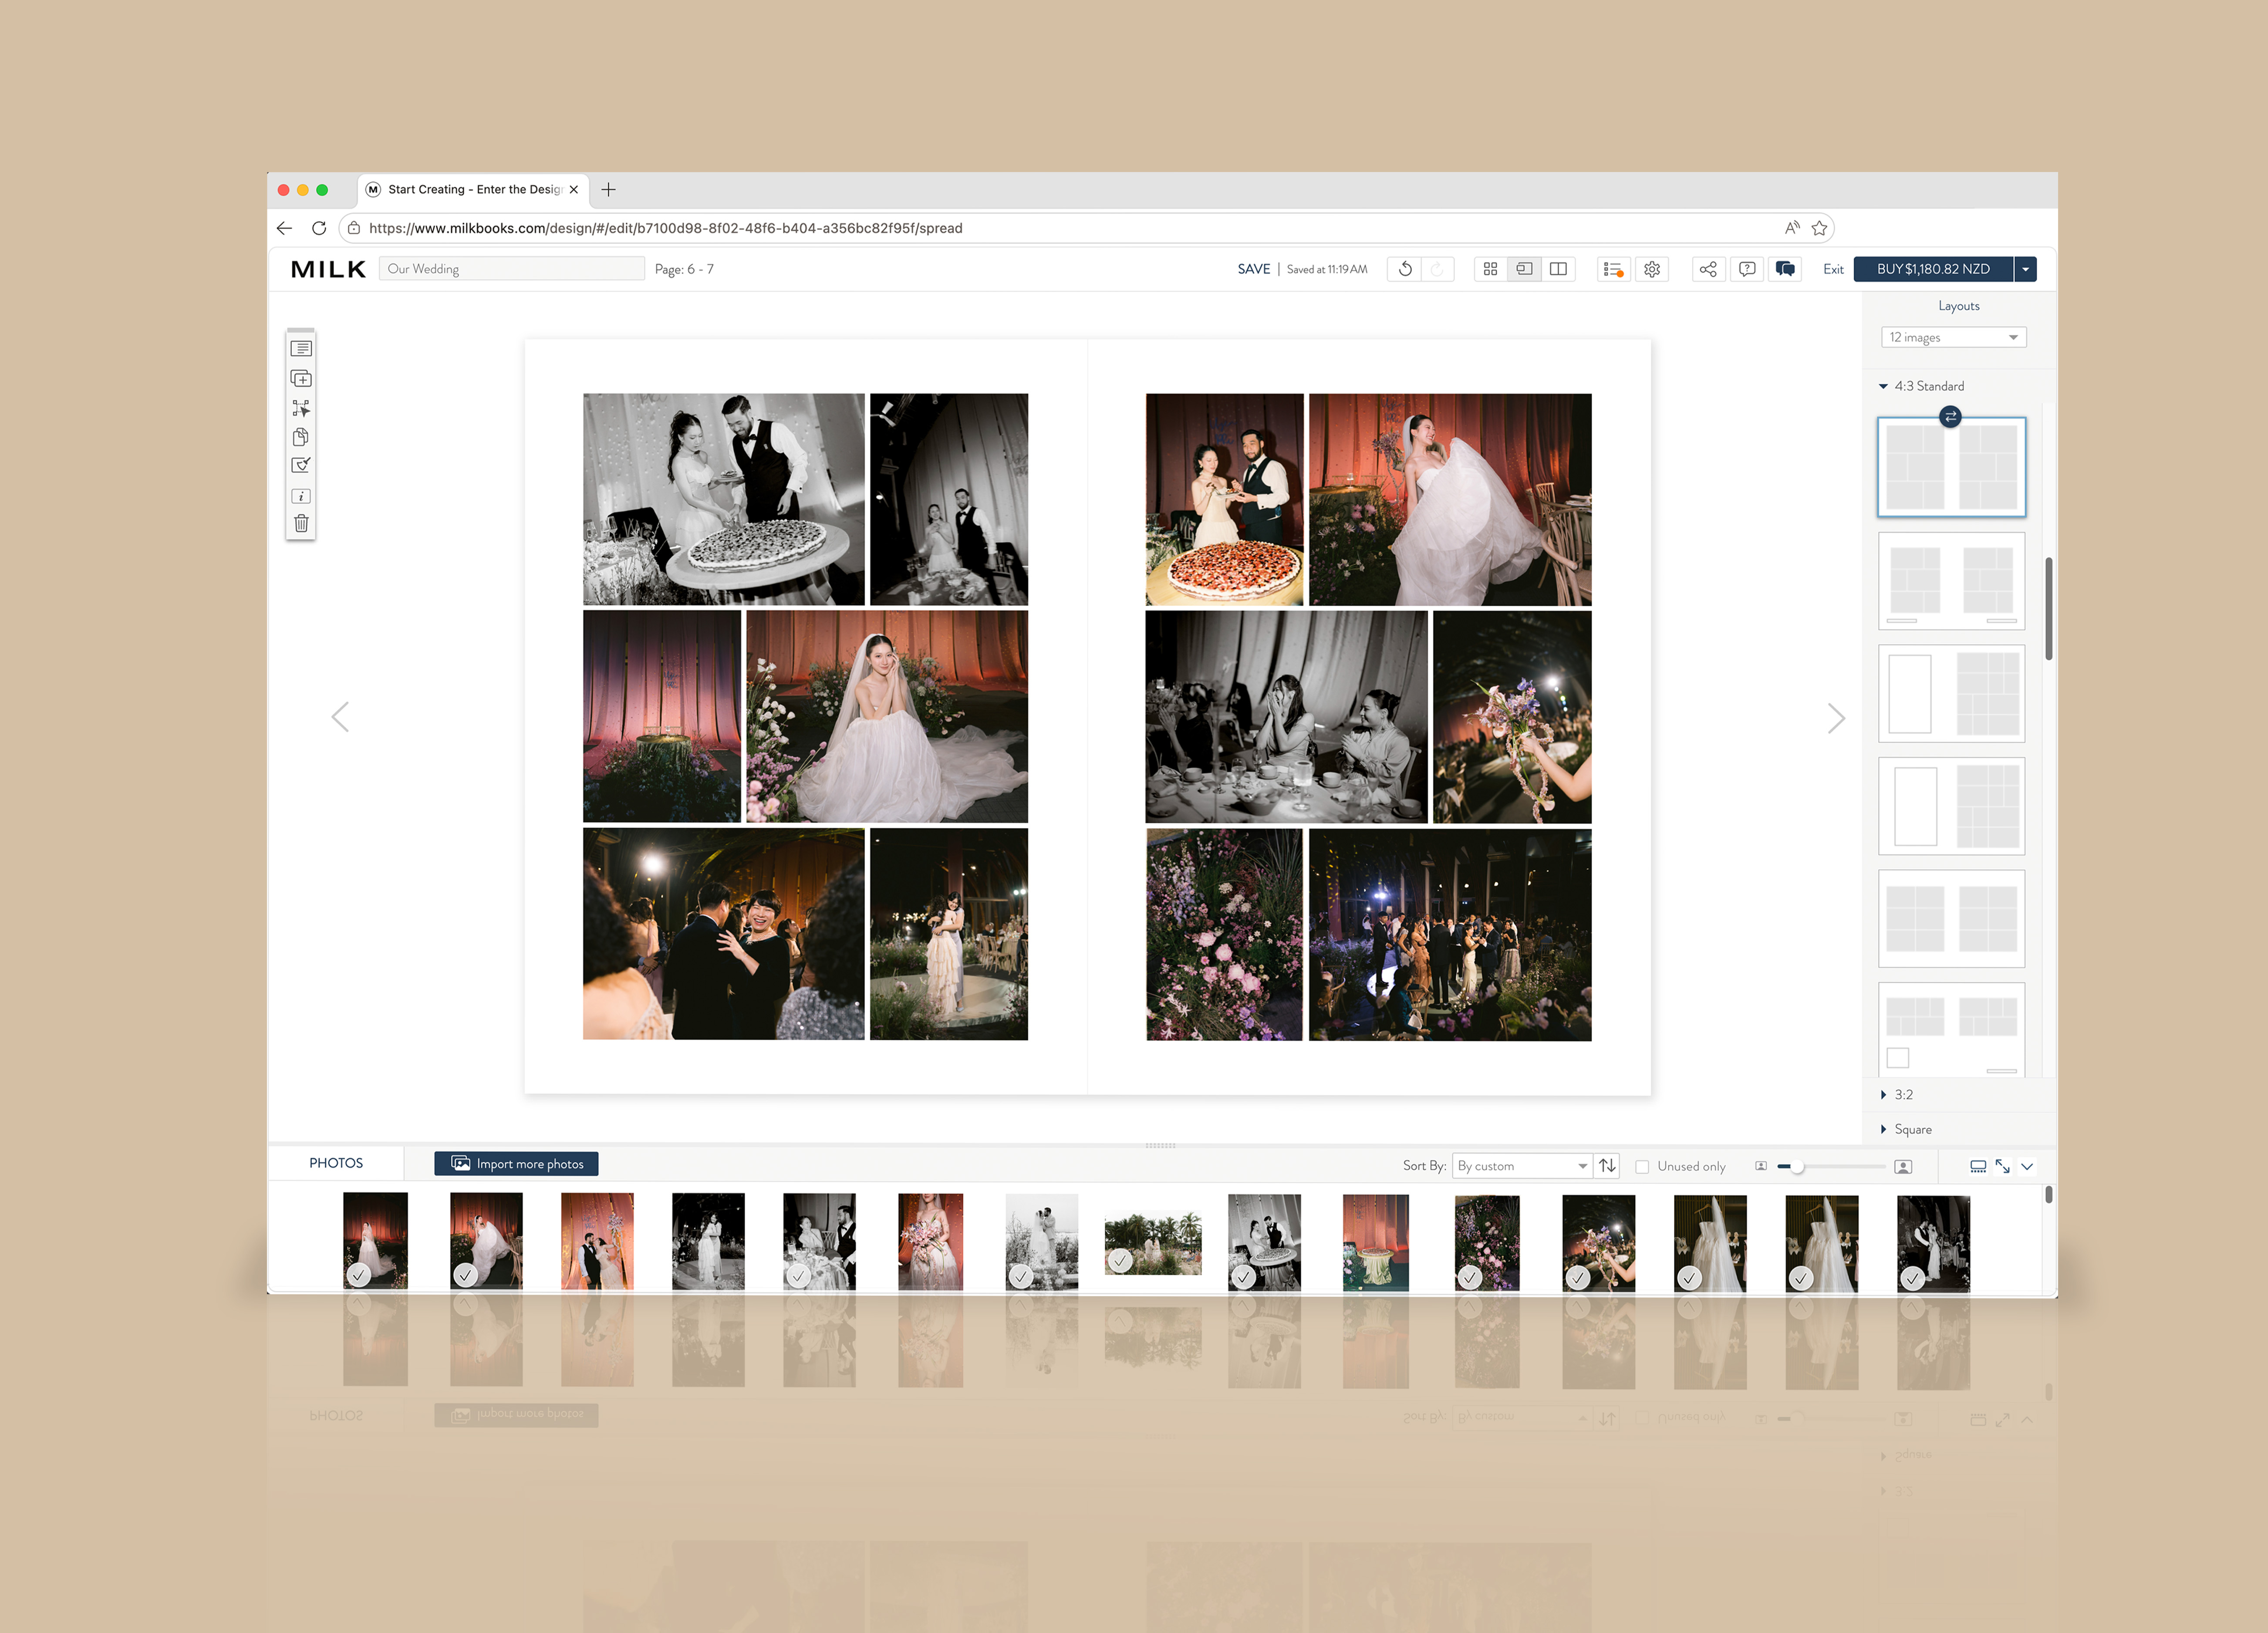Click the copy pages icon in toolbar

click(301, 437)
